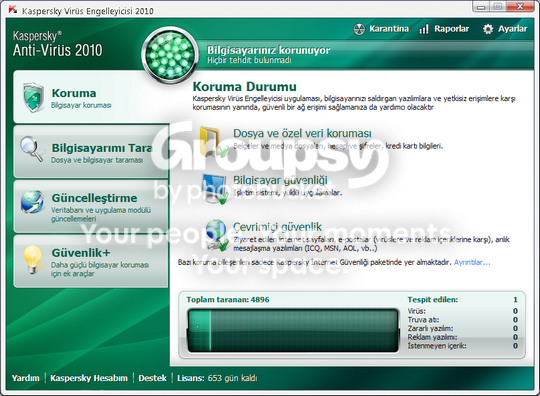Click the Toplam taranan: 4896 text
Image resolution: width=540 pixels, height=396 pixels.
click(228, 300)
